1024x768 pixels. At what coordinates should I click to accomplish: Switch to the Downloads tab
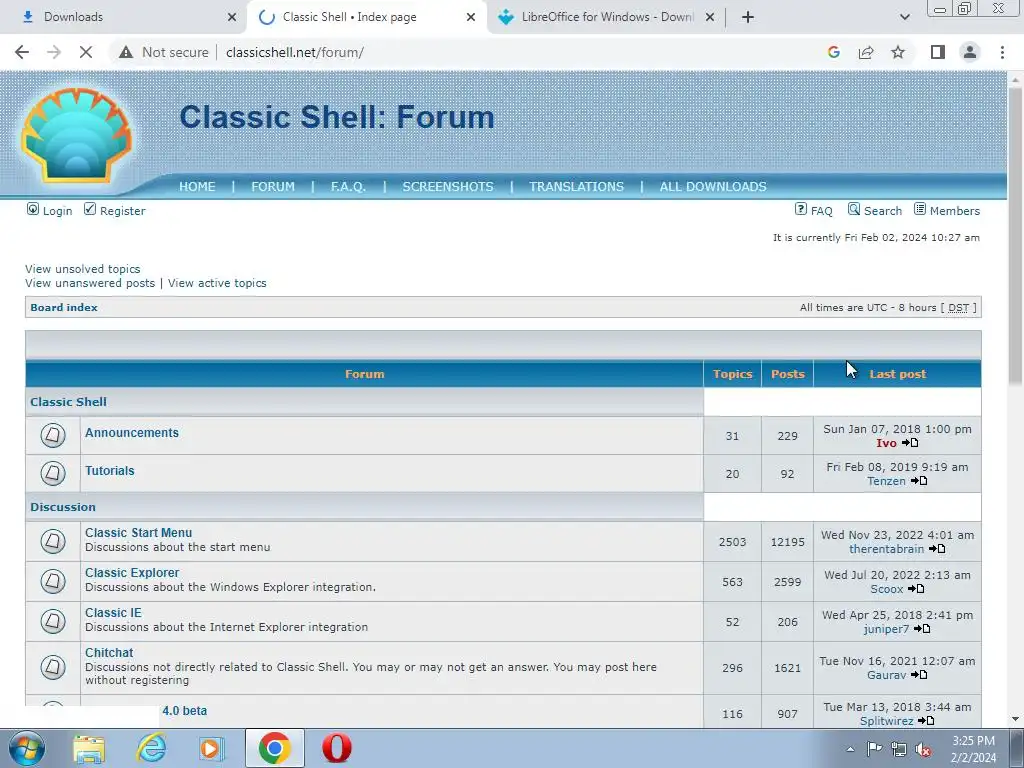[124, 17]
